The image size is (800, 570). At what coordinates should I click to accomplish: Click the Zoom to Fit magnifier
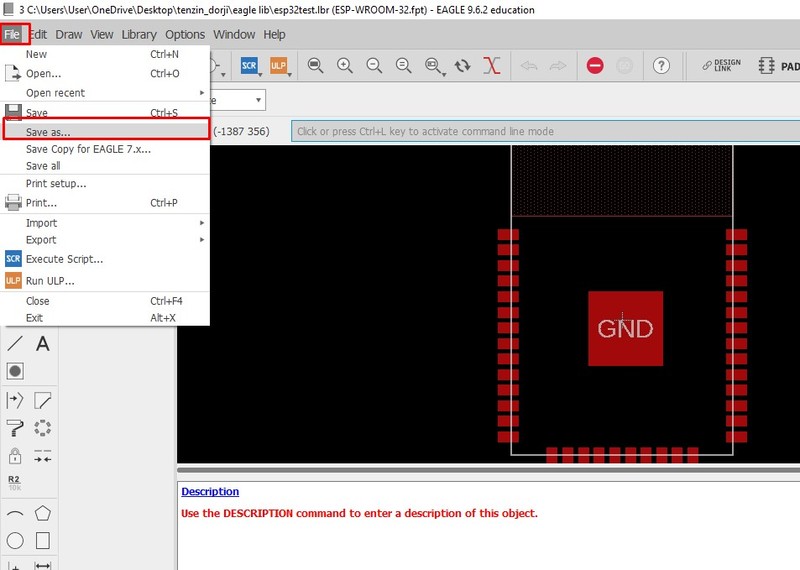tap(315, 65)
